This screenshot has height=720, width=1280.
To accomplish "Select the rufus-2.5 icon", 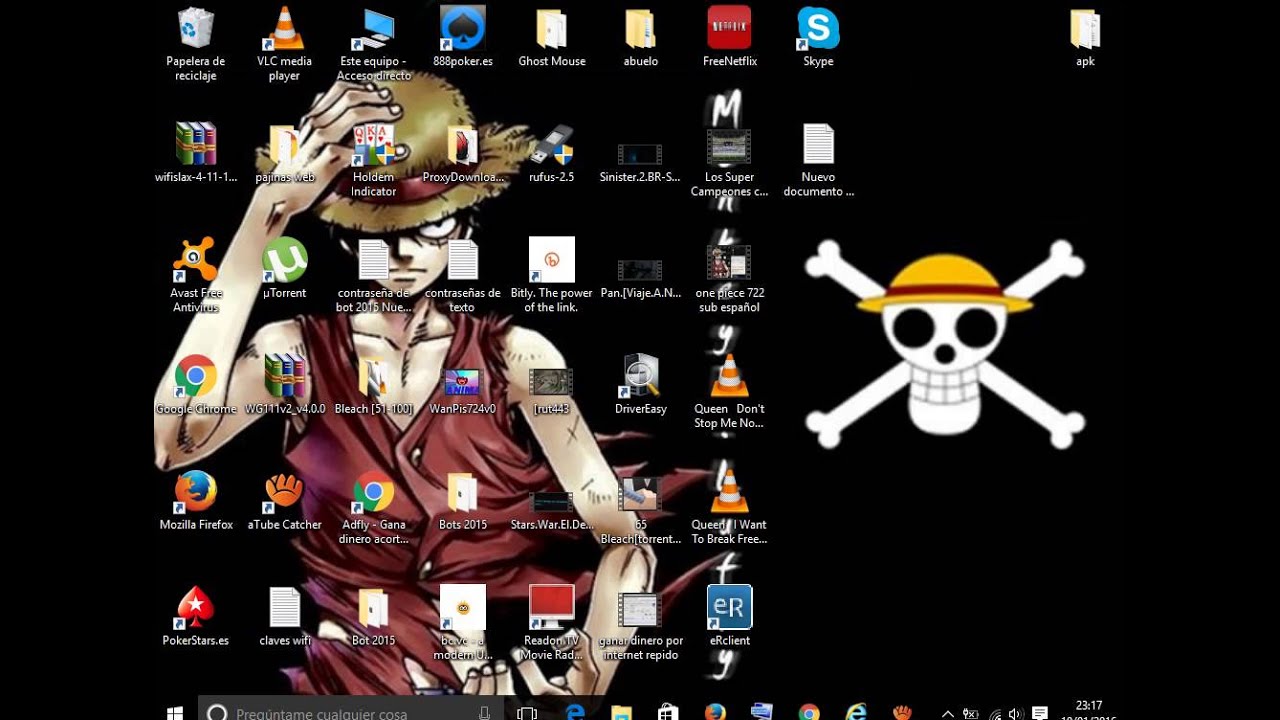I will tap(552, 154).
